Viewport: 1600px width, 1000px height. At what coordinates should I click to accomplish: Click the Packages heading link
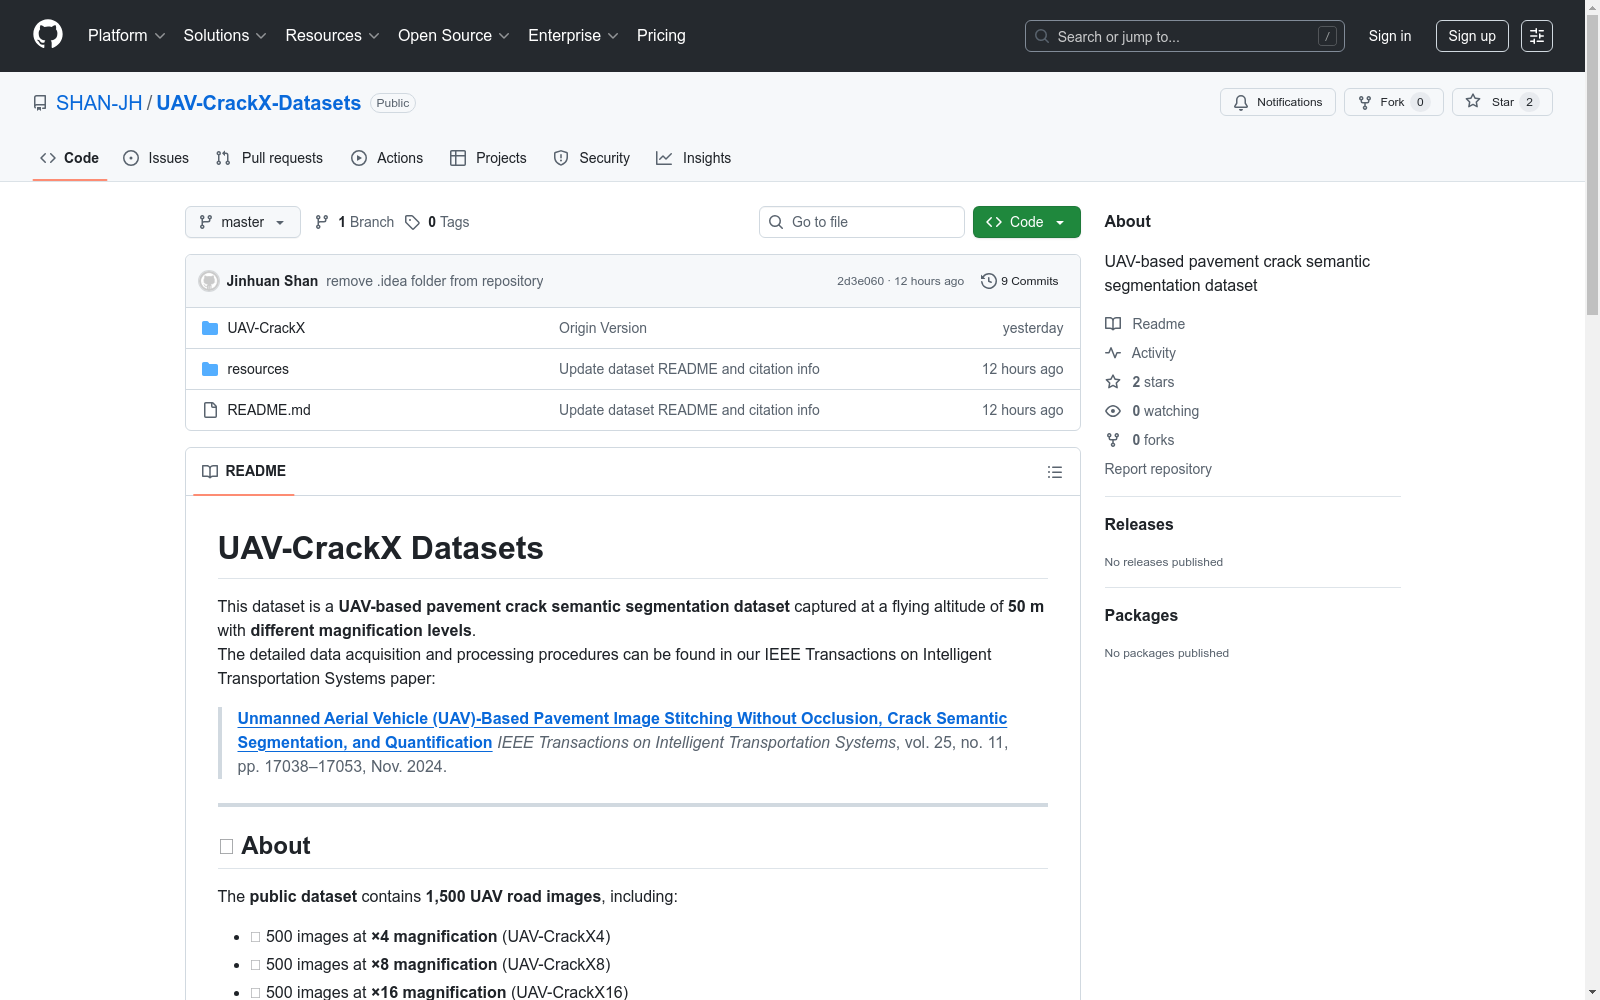1141,615
